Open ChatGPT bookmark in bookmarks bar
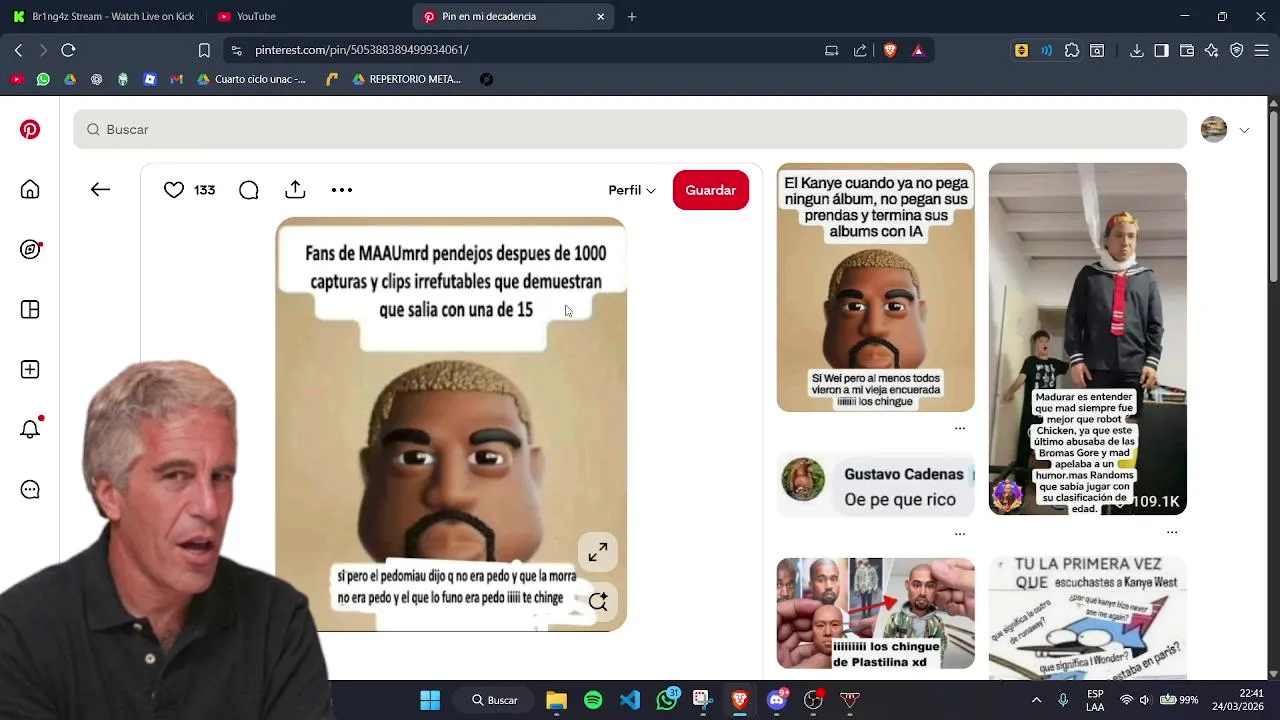Screen dimensions: 1280x720 coord(96,79)
